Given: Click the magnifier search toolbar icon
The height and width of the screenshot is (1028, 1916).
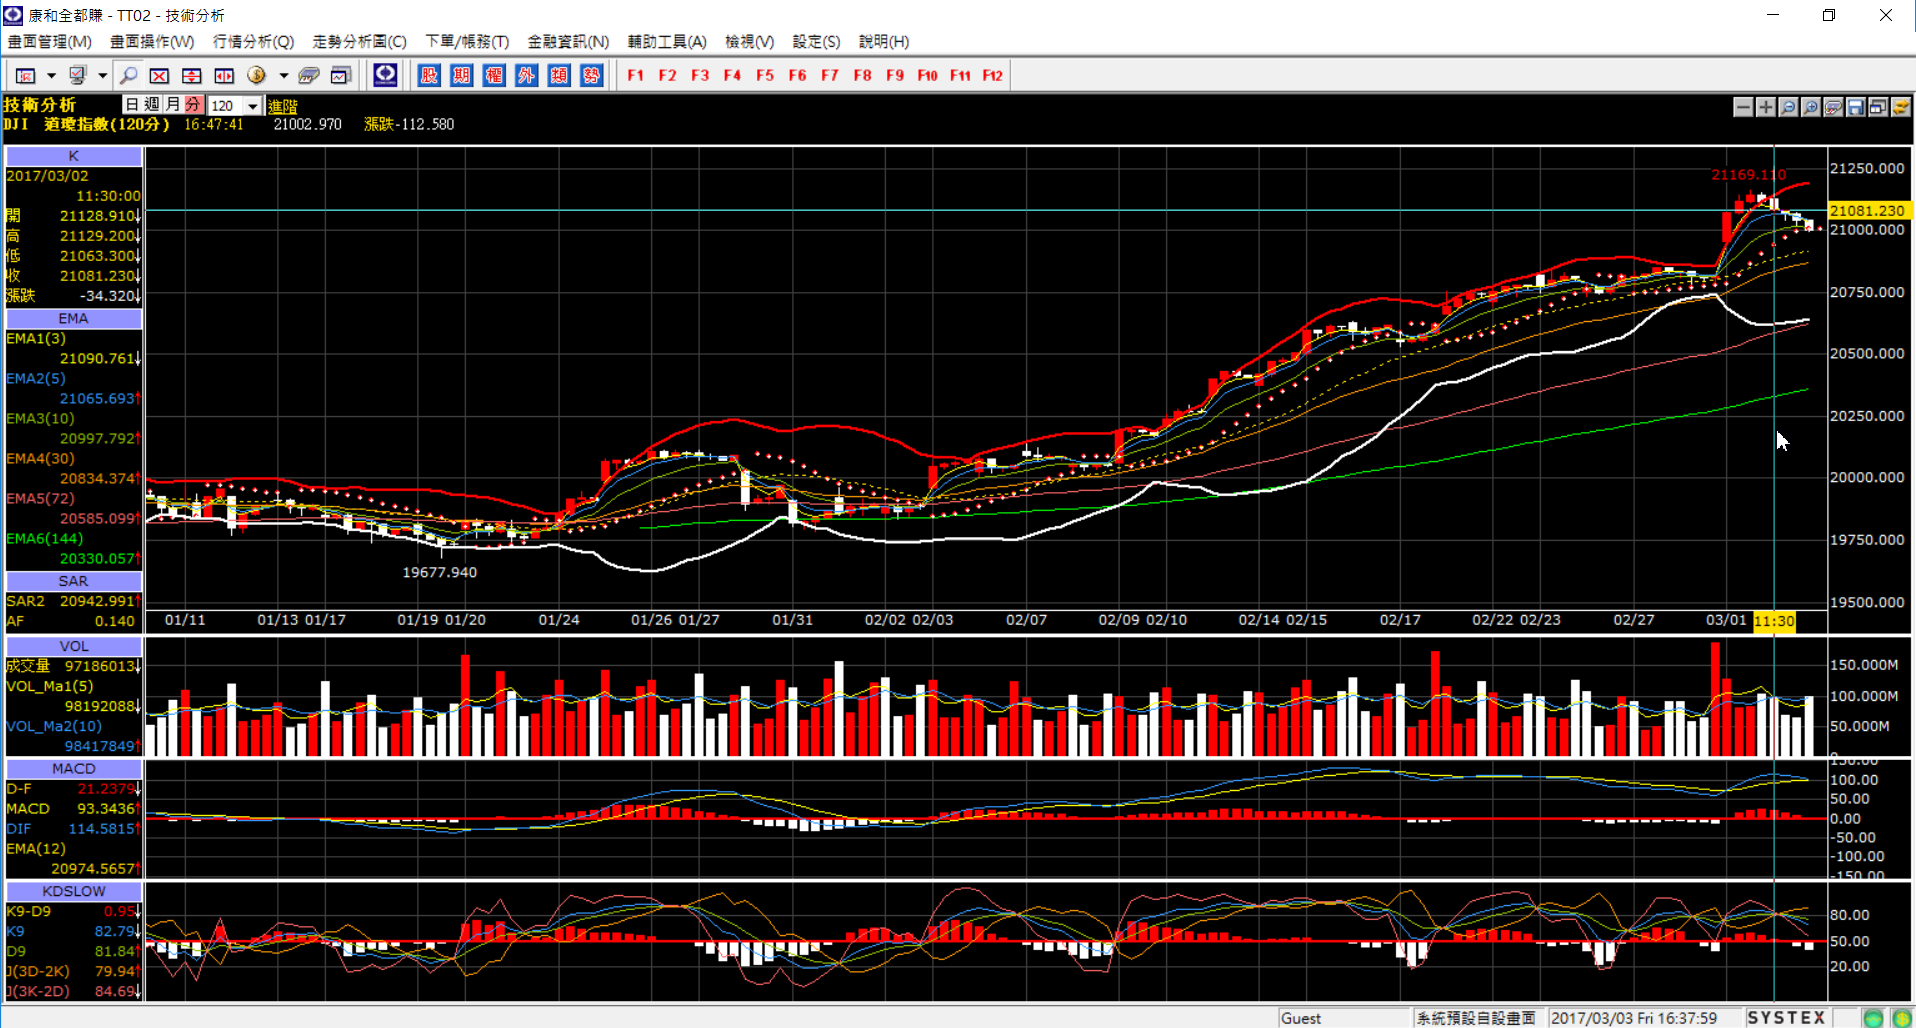Looking at the screenshot, I should pos(129,75).
